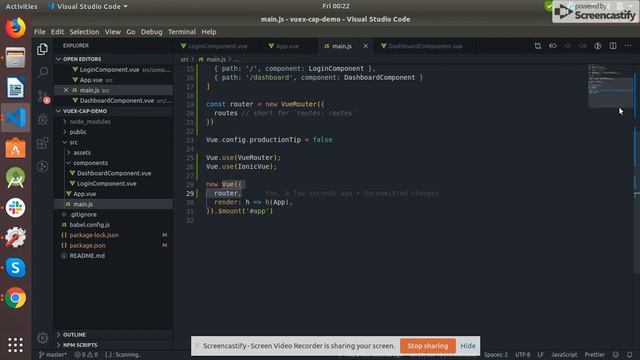Open LibreOffice Writer from the dock
Screen dimensions: 640x360
tap(16, 88)
